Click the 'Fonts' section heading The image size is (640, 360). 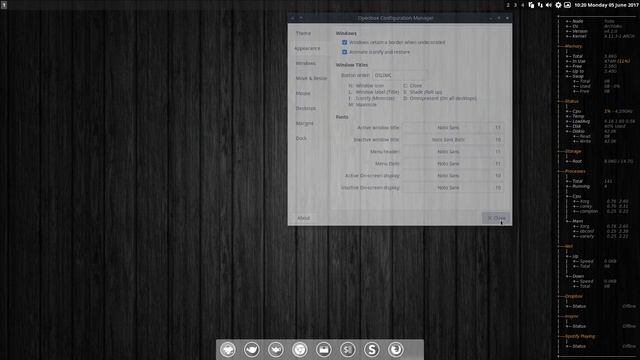pyautogui.click(x=342, y=117)
